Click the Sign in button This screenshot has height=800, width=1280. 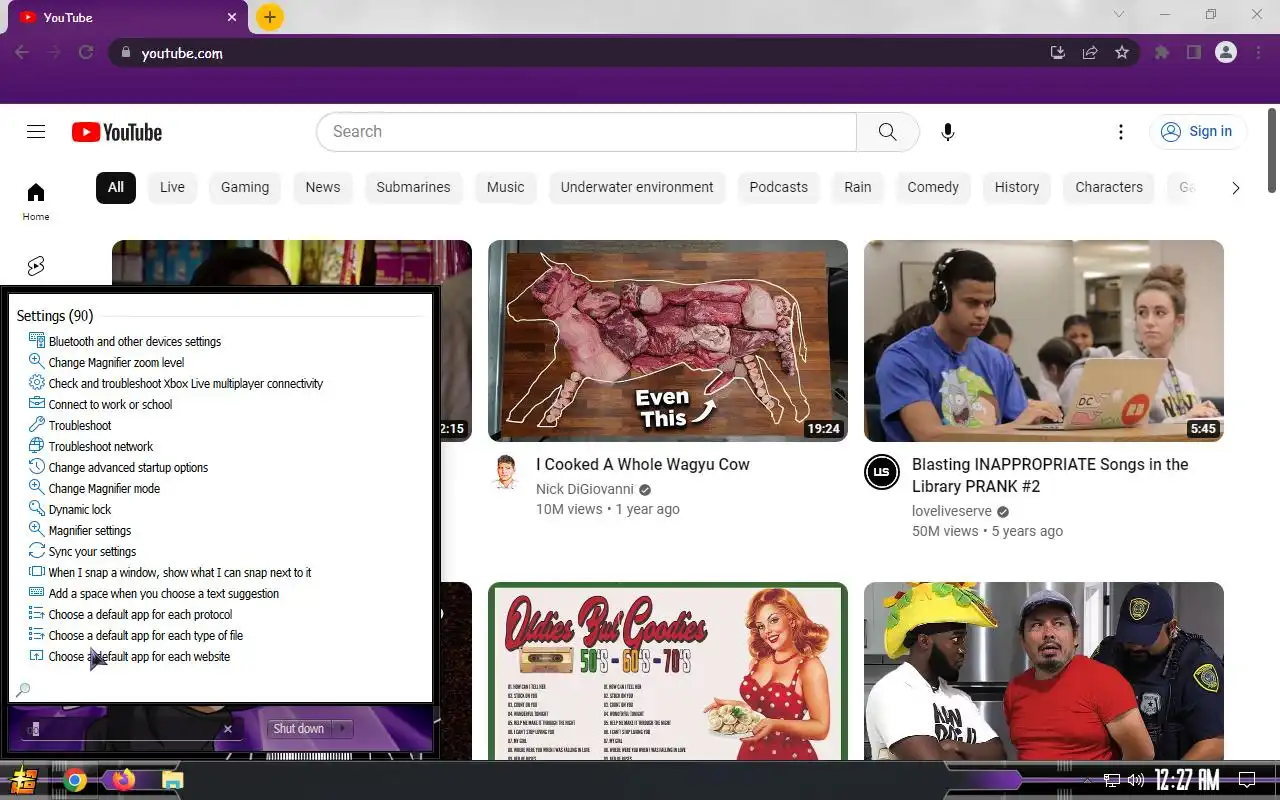(1197, 132)
